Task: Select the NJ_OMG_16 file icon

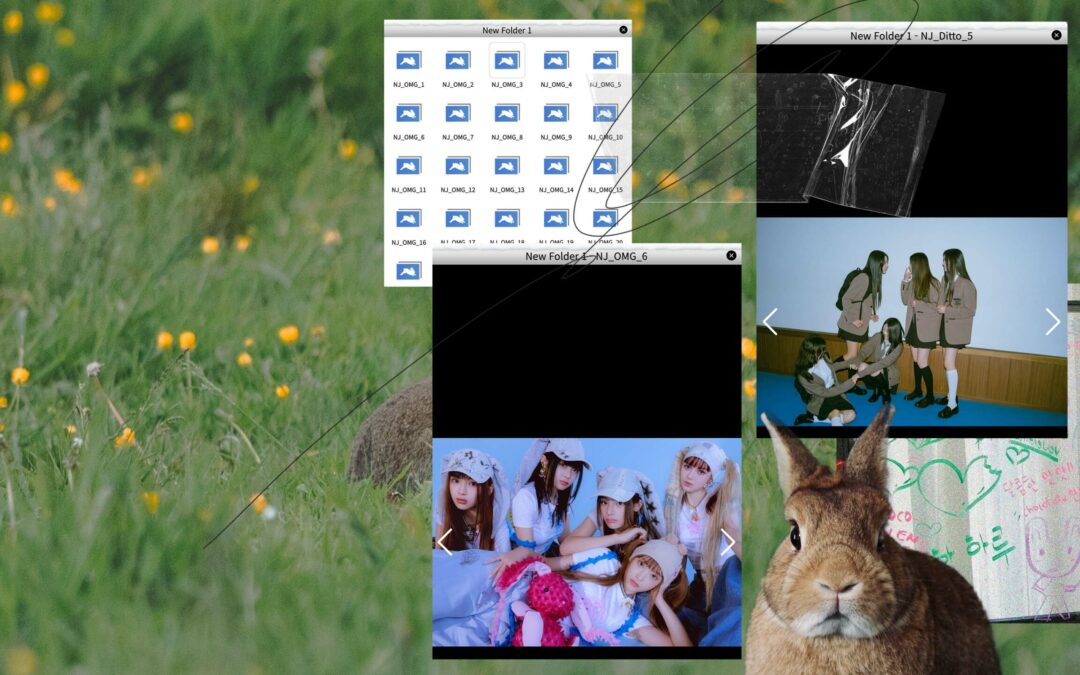Action: pyautogui.click(x=408, y=218)
